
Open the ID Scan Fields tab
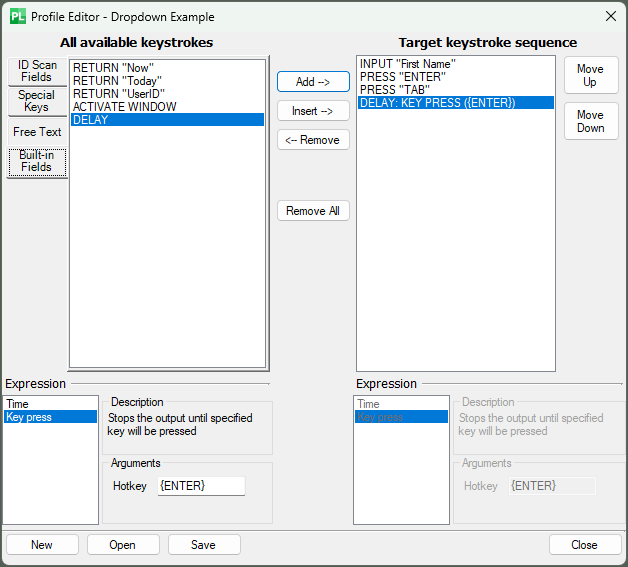click(x=37, y=71)
